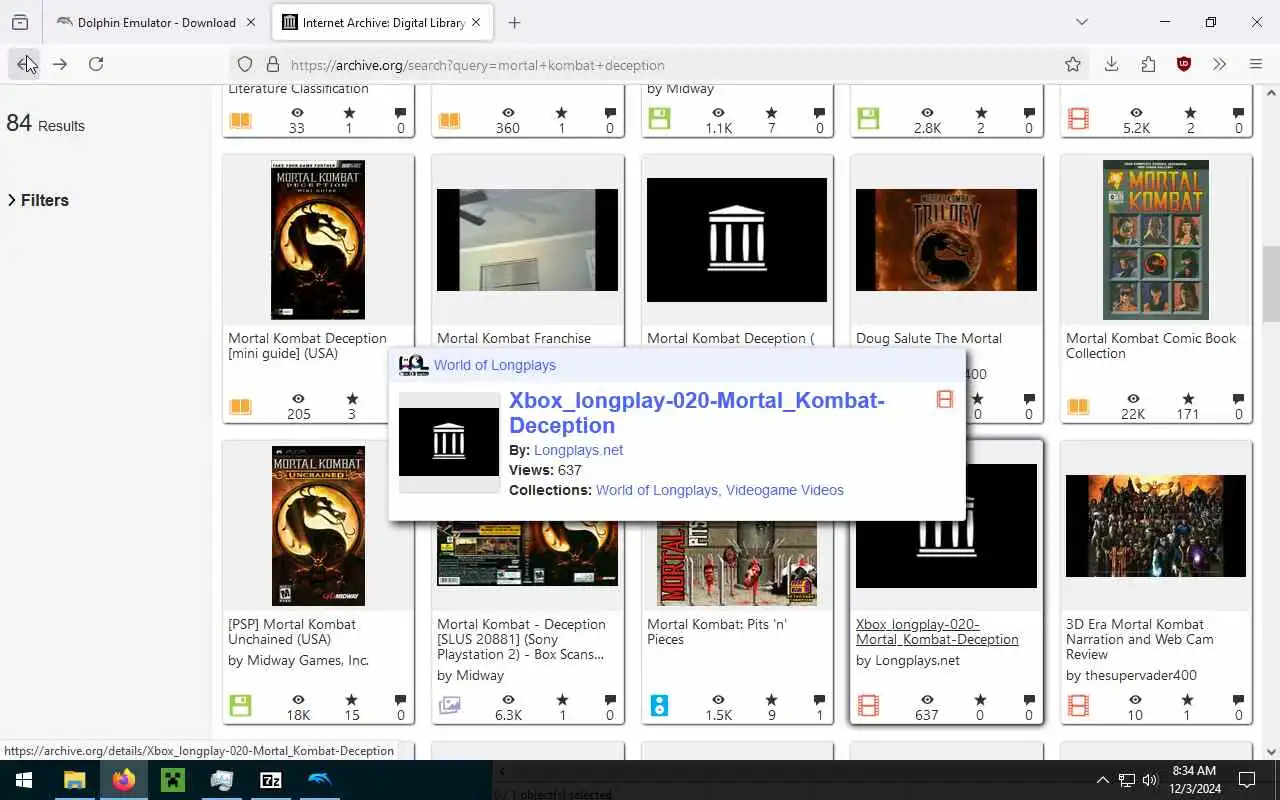Viewport: 1280px width, 800px height.
Task: Click the site padlock icon
Action: (272, 65)
